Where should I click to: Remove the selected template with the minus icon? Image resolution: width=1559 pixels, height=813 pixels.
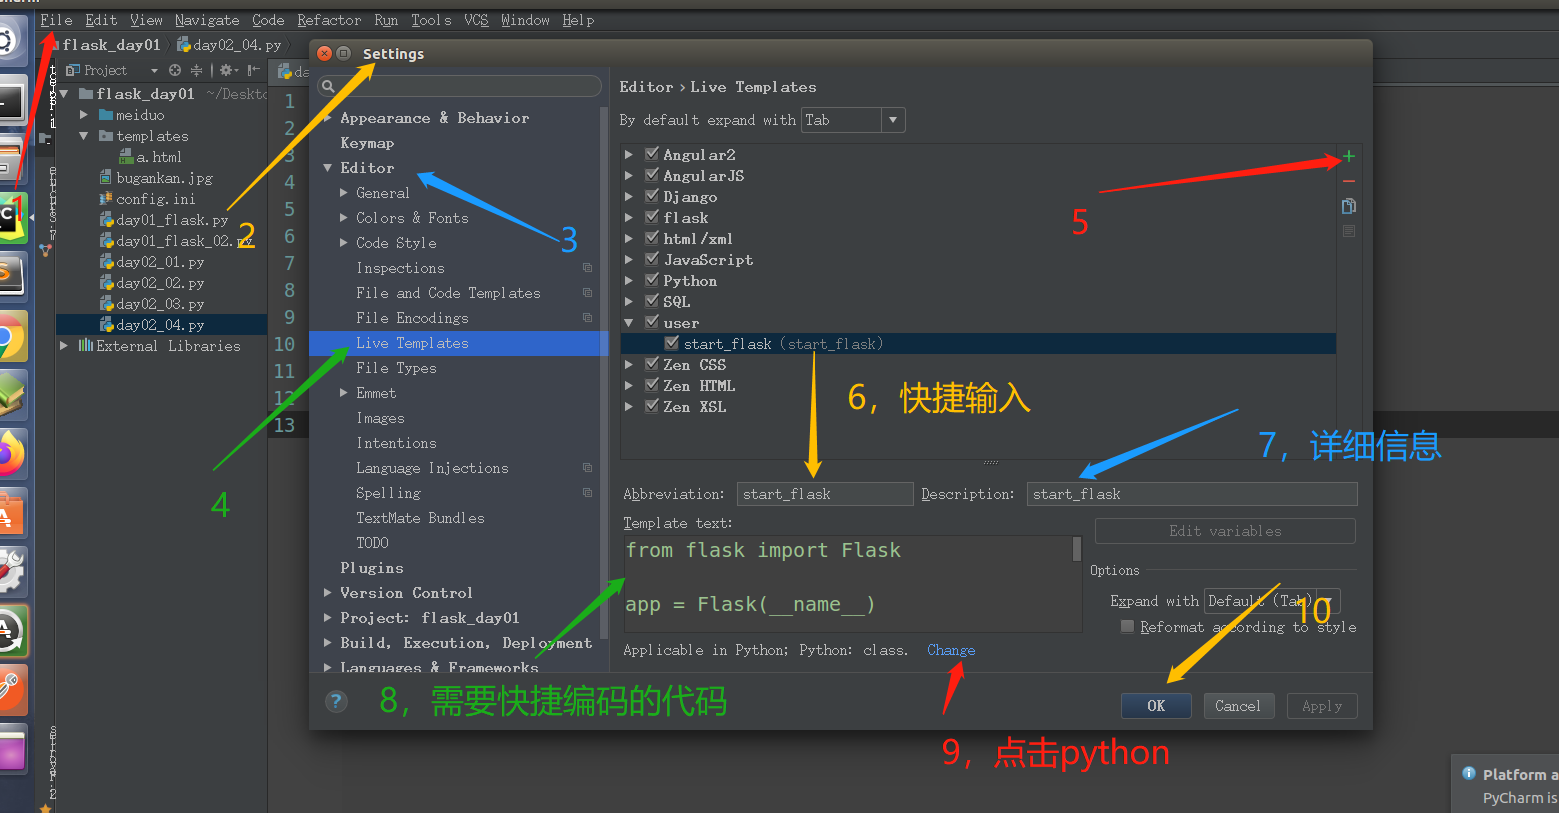point(1348,181)
